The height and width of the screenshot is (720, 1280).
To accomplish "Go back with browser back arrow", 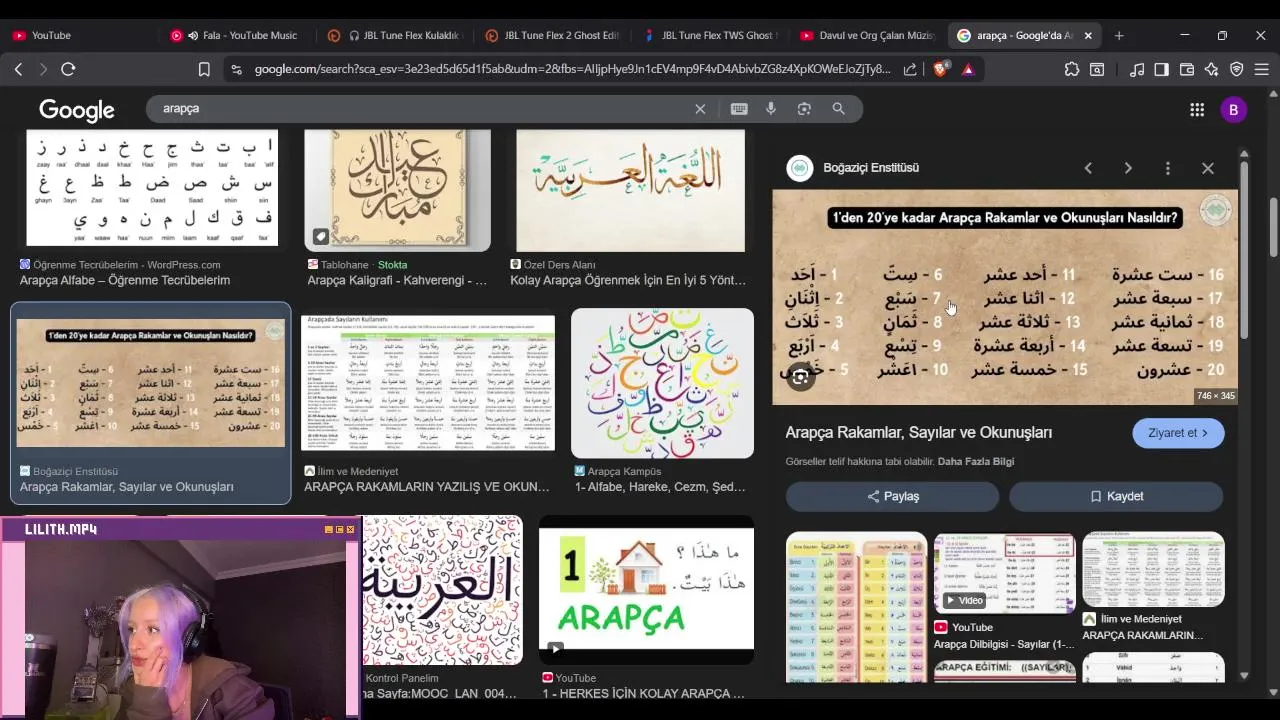I will click(x=18, y=69).
